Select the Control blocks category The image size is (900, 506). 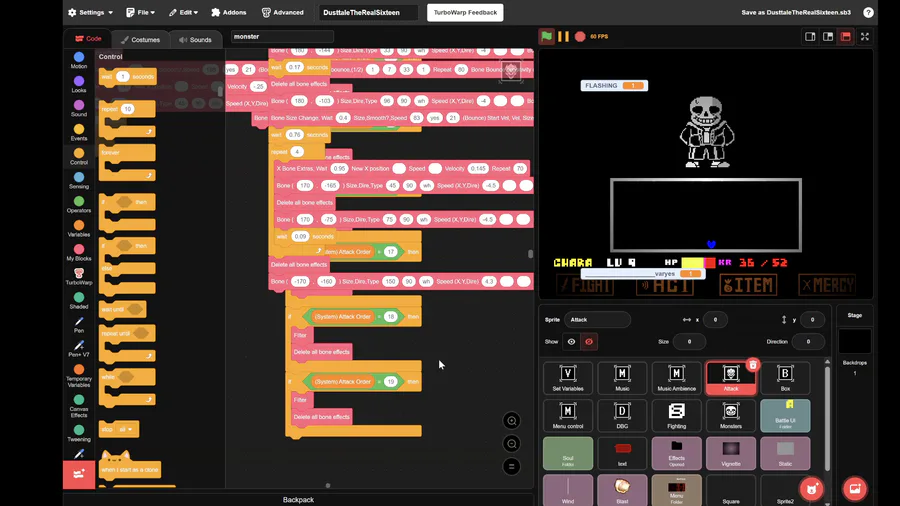click(x=79, y=157)
